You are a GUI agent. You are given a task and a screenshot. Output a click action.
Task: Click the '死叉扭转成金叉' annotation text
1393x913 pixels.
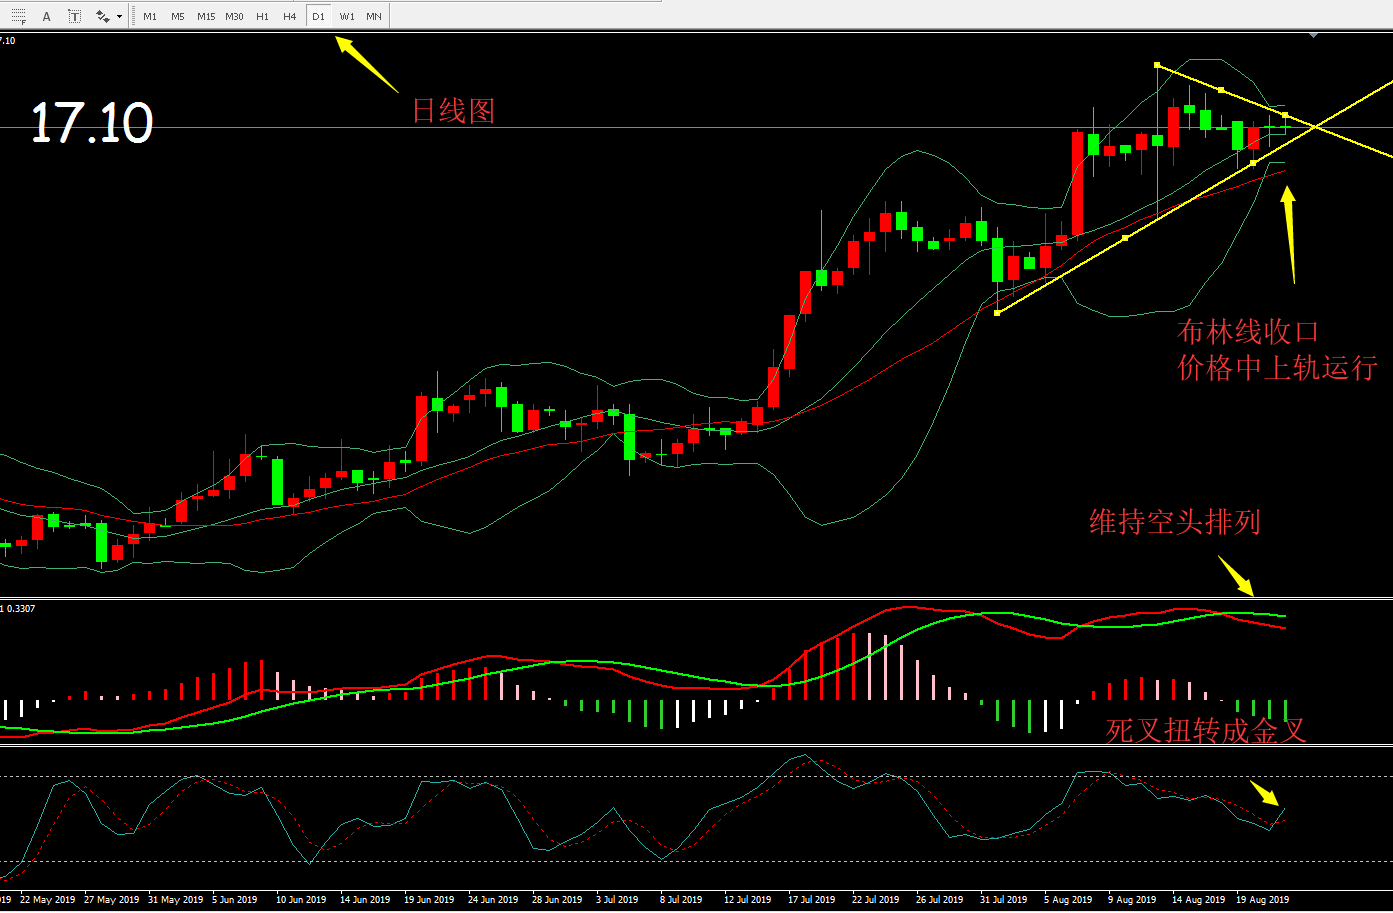pyautogui.click(x=1206, y=730)
